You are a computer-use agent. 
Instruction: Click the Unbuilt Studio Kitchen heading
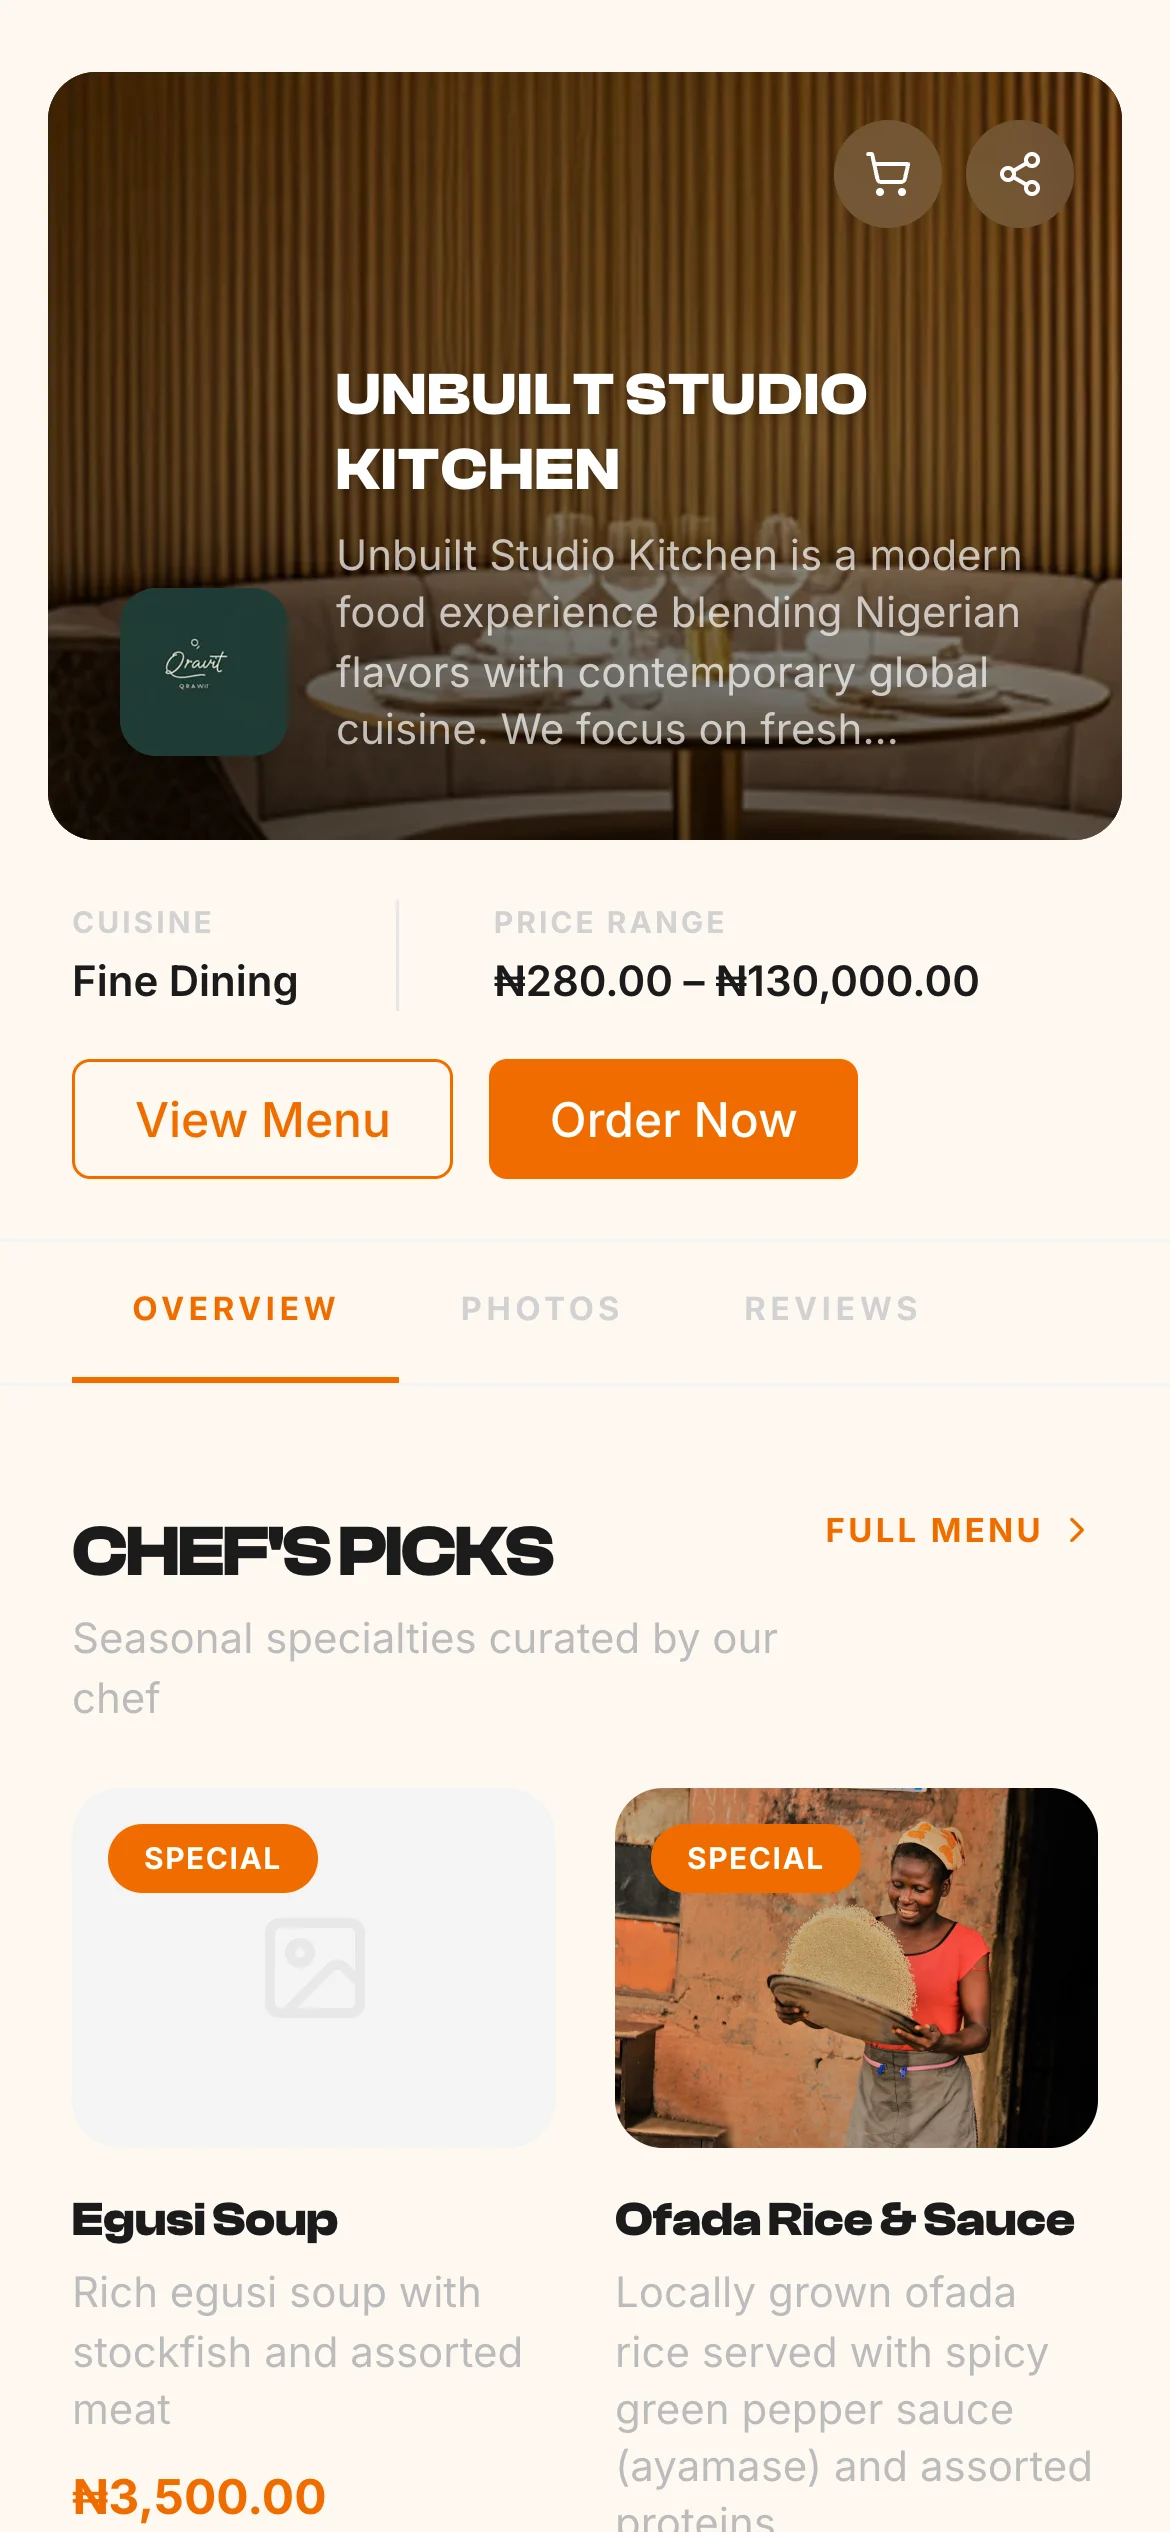(x=601, y=431)
